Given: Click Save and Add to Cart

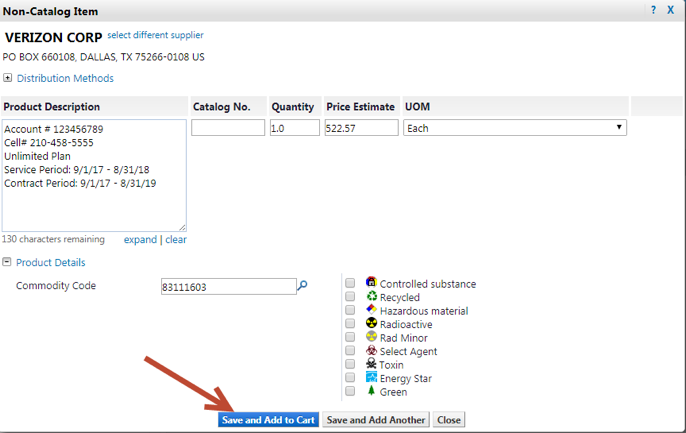Looking at the screenshot, I should (x=268, y=420).
